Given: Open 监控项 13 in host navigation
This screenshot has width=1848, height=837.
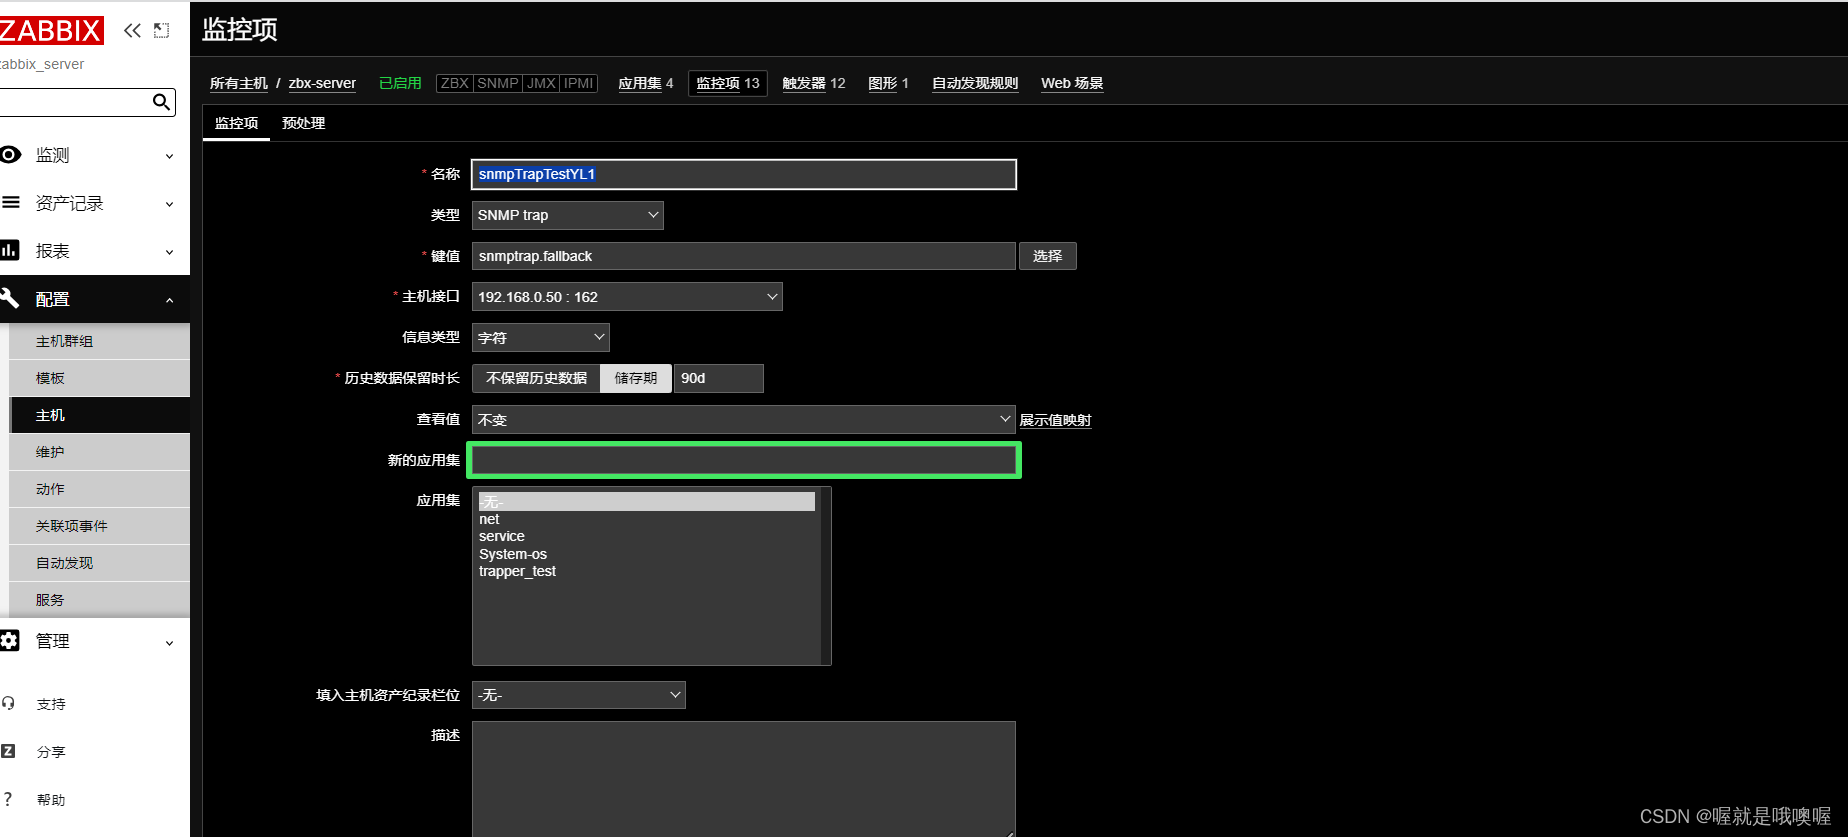Looking at the screenshot, I should [x=728, y=83].
